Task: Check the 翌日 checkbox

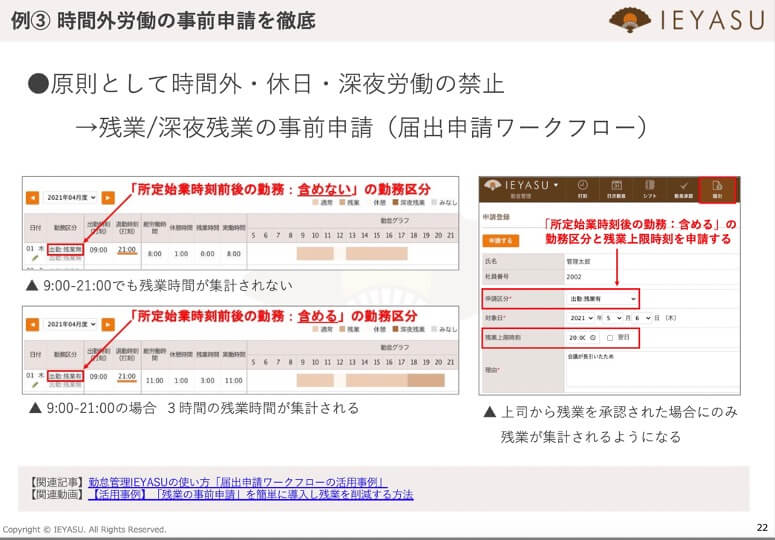Action: pos(609,338)
